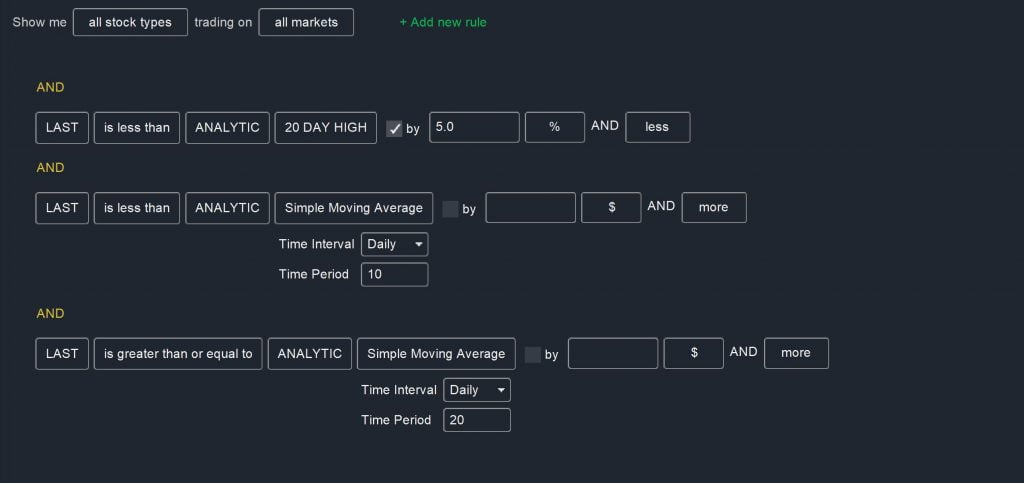
Task: Open the 'all markets' selector
Action: (306, 22)
